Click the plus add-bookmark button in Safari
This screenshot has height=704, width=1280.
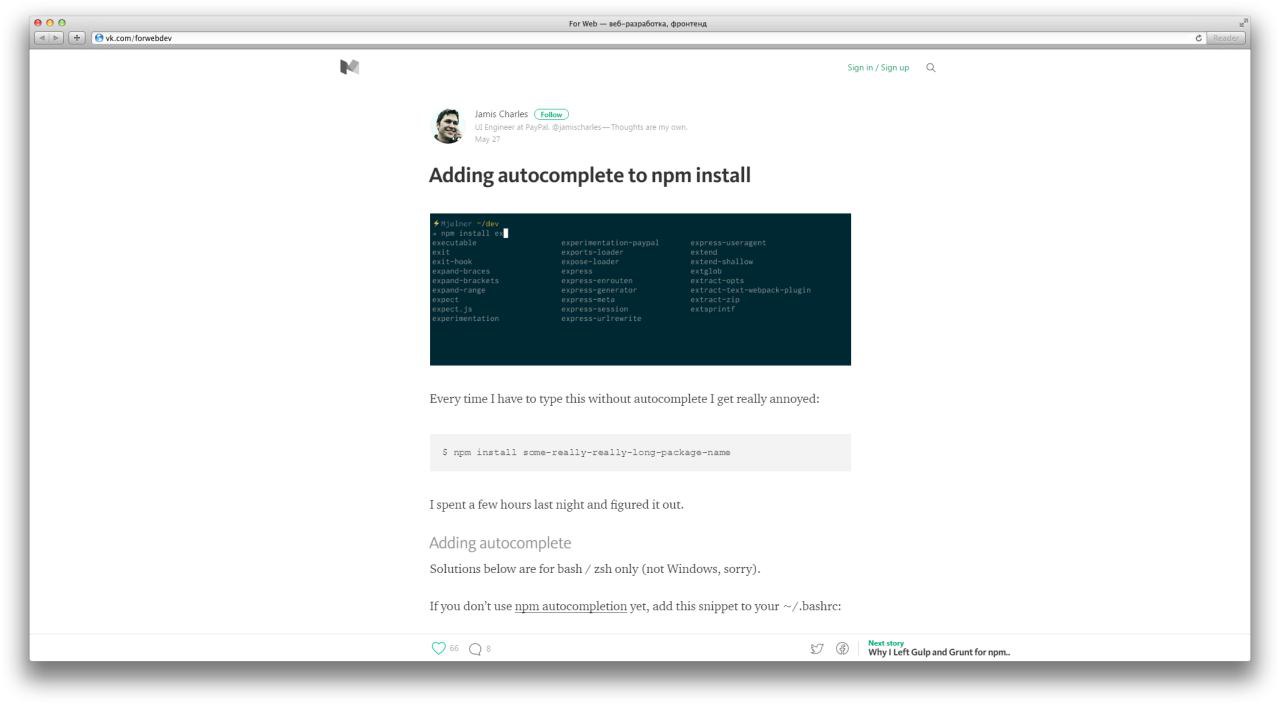(x=78, y=38)
